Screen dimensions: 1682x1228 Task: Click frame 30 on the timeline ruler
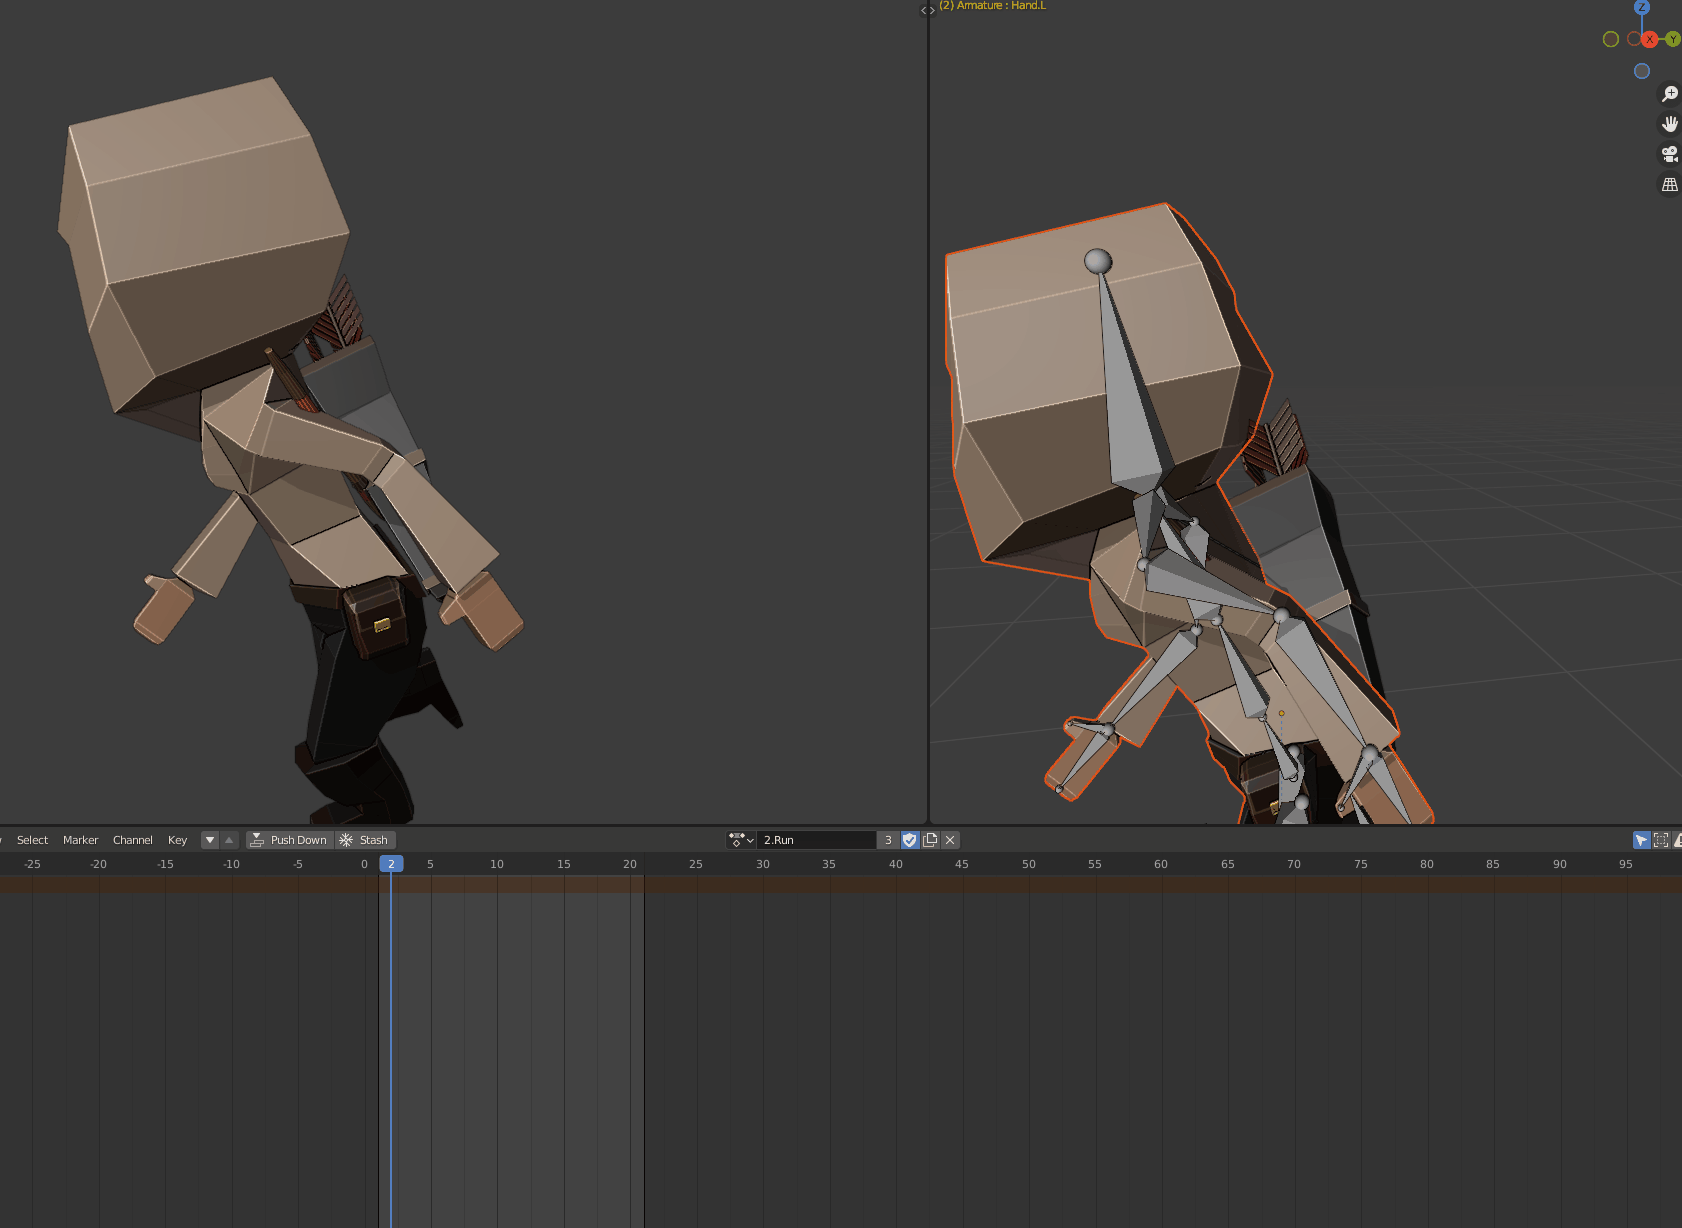pos(762,864)
